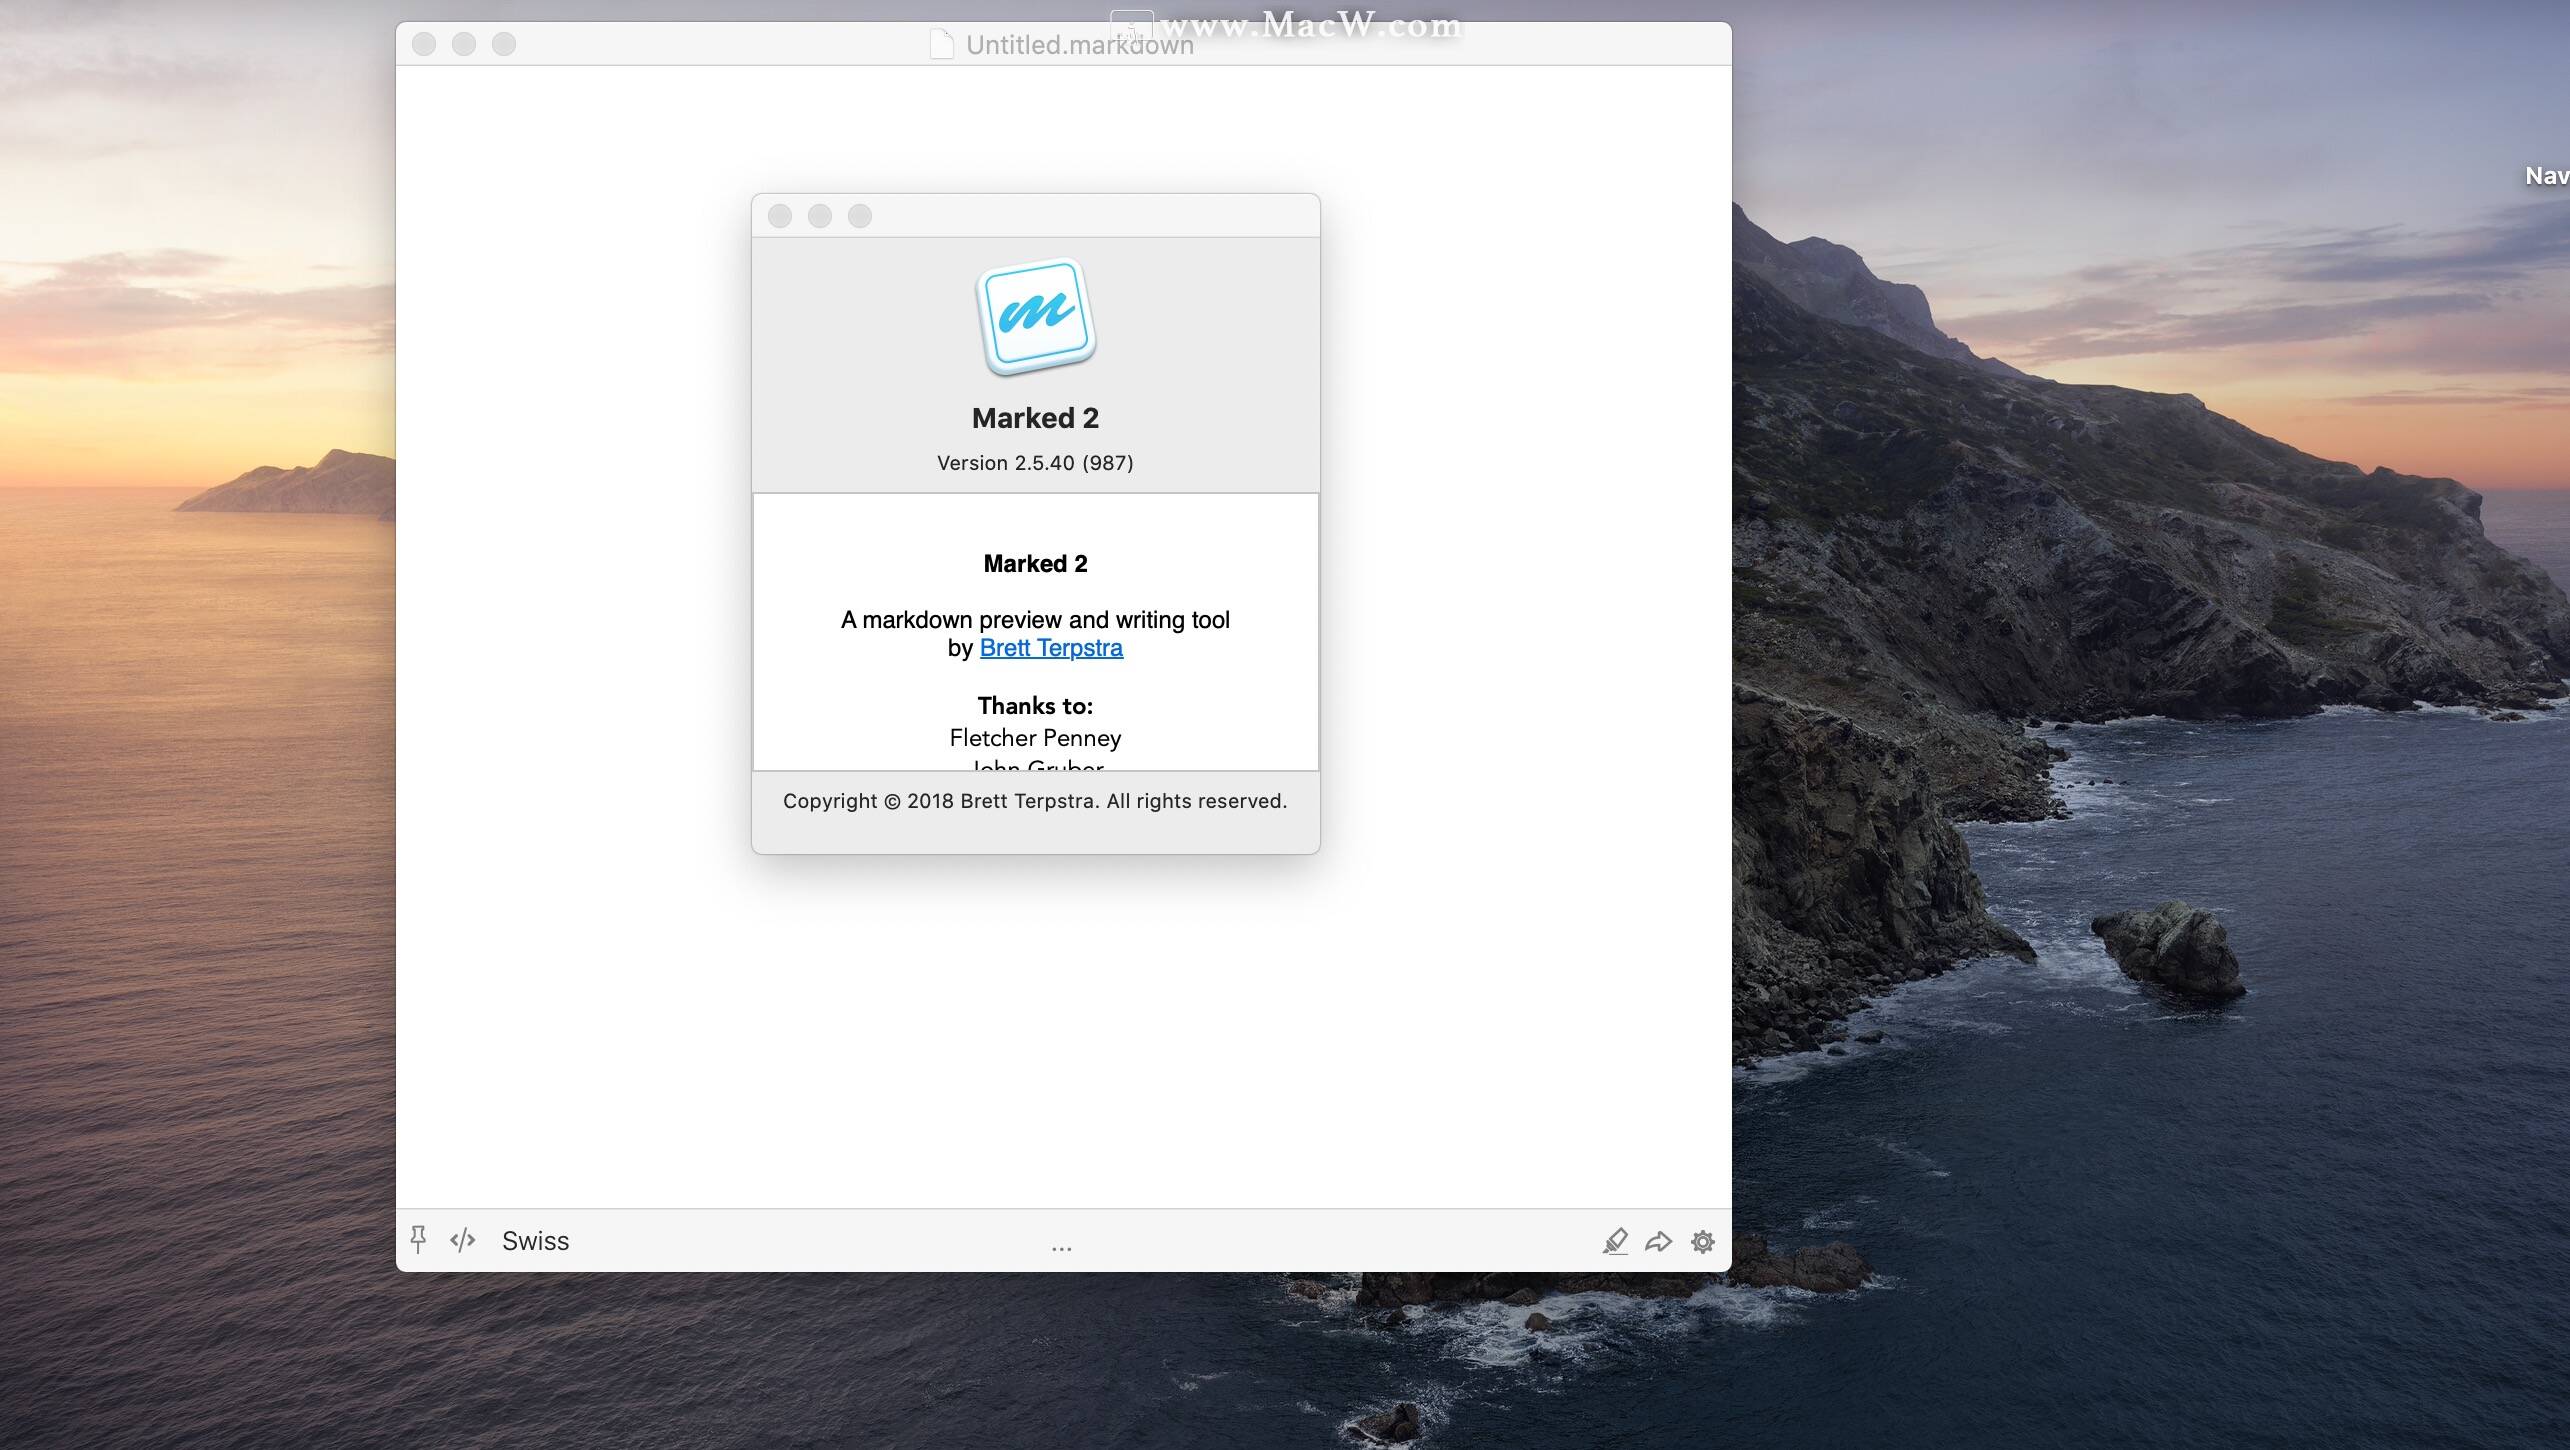Viewport: 2570px width, 1450px height.
Task: Click the zoom button of About dialog
Action: (860, 216)
